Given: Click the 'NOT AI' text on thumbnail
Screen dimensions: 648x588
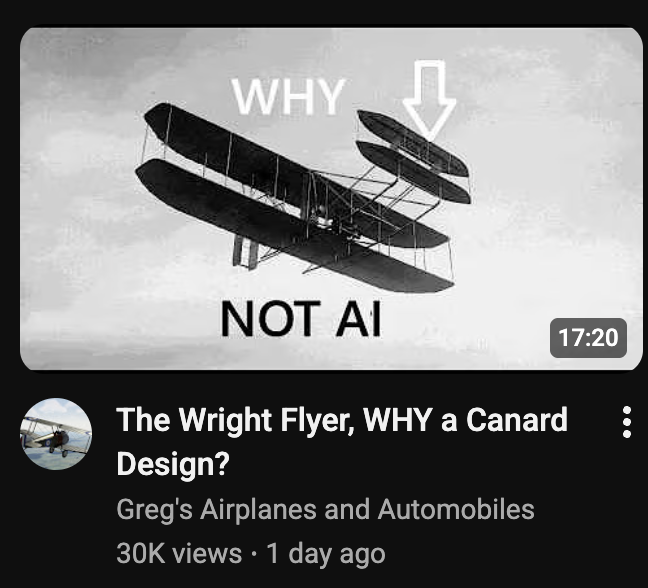Looking at the screenshot, I should (301, 319).
